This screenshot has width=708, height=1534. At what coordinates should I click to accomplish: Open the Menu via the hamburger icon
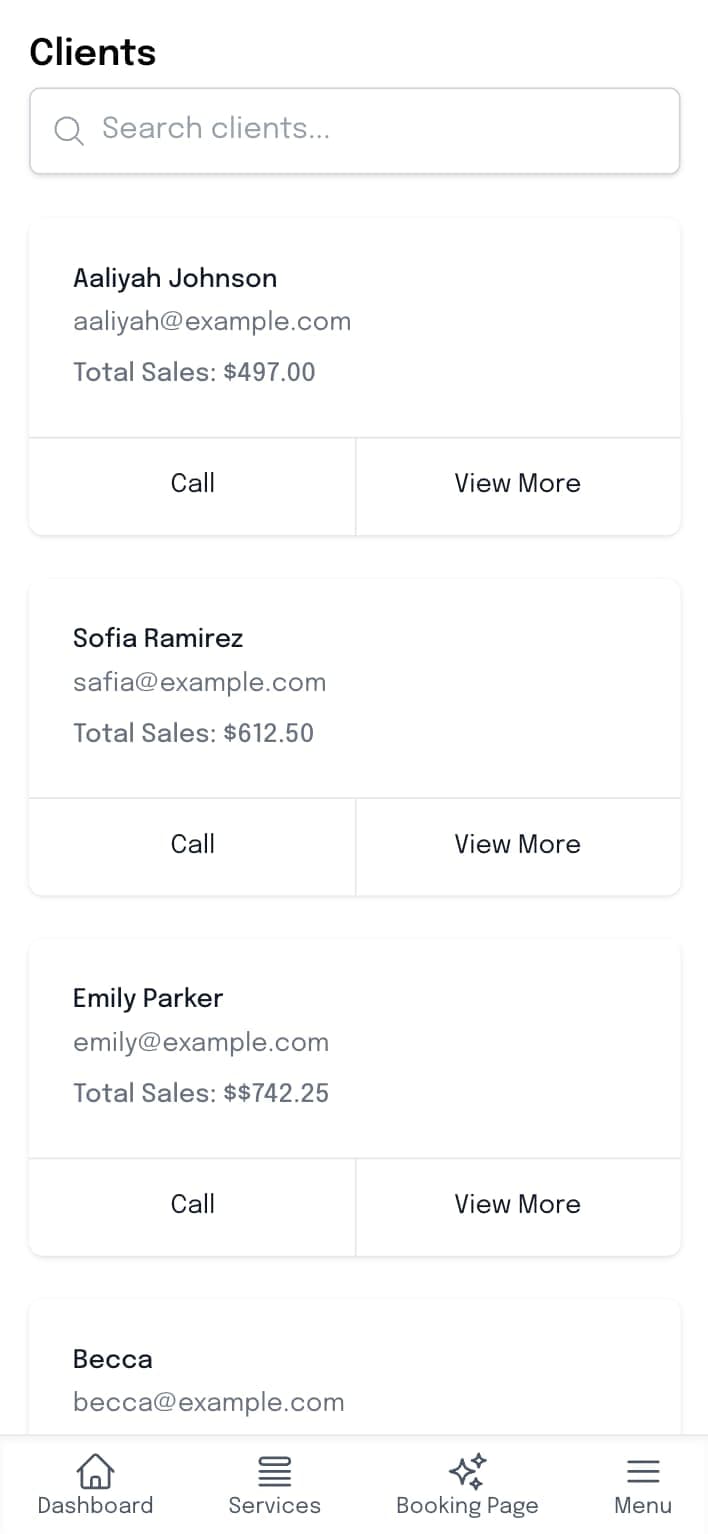(x=643, y=1467)
